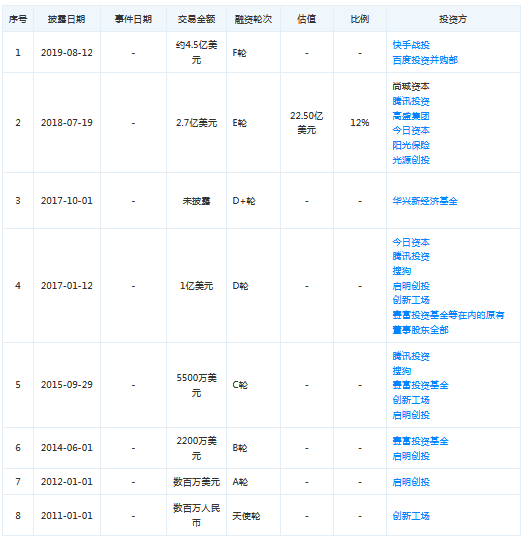This screenshot has width=521, height=536.
Task: Click the 1亿美元 amount cell
Action: 197,286
